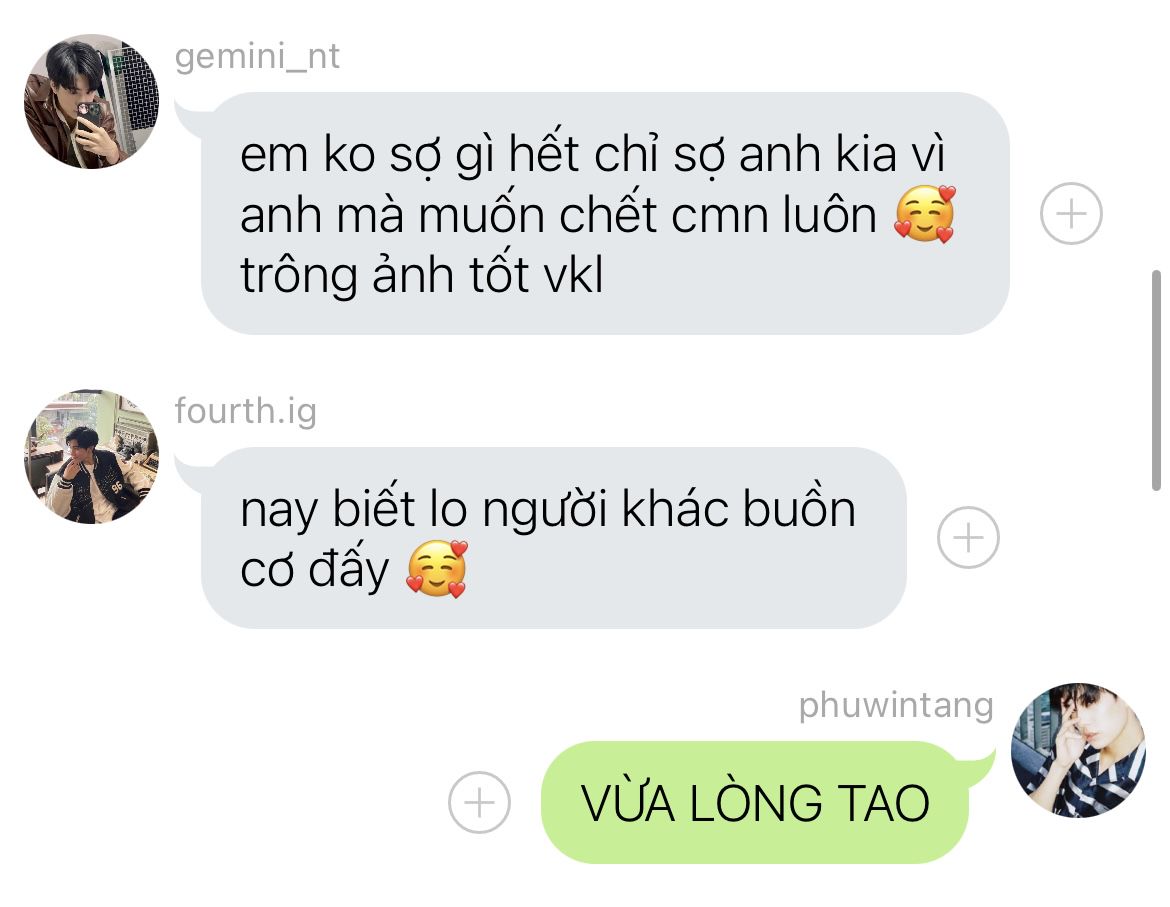This screenshot has height=907, width=1170.
Task: Open gemini_nt's profile picture
Action: point(91,101)
